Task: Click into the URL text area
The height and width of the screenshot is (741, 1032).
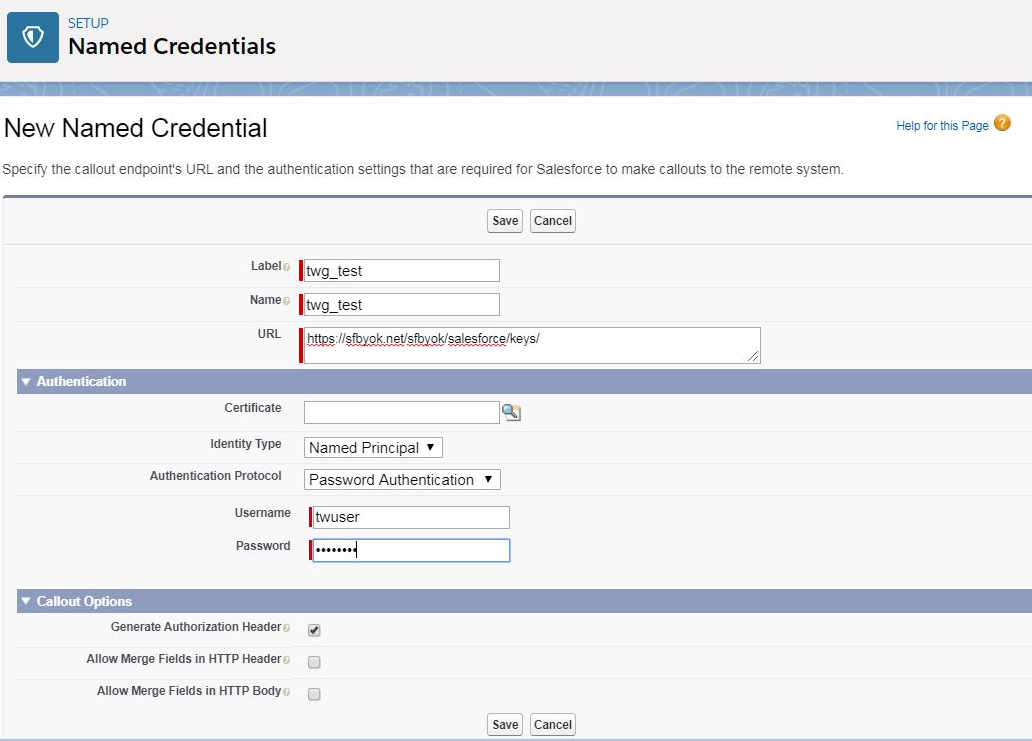Action: (530, 345)
